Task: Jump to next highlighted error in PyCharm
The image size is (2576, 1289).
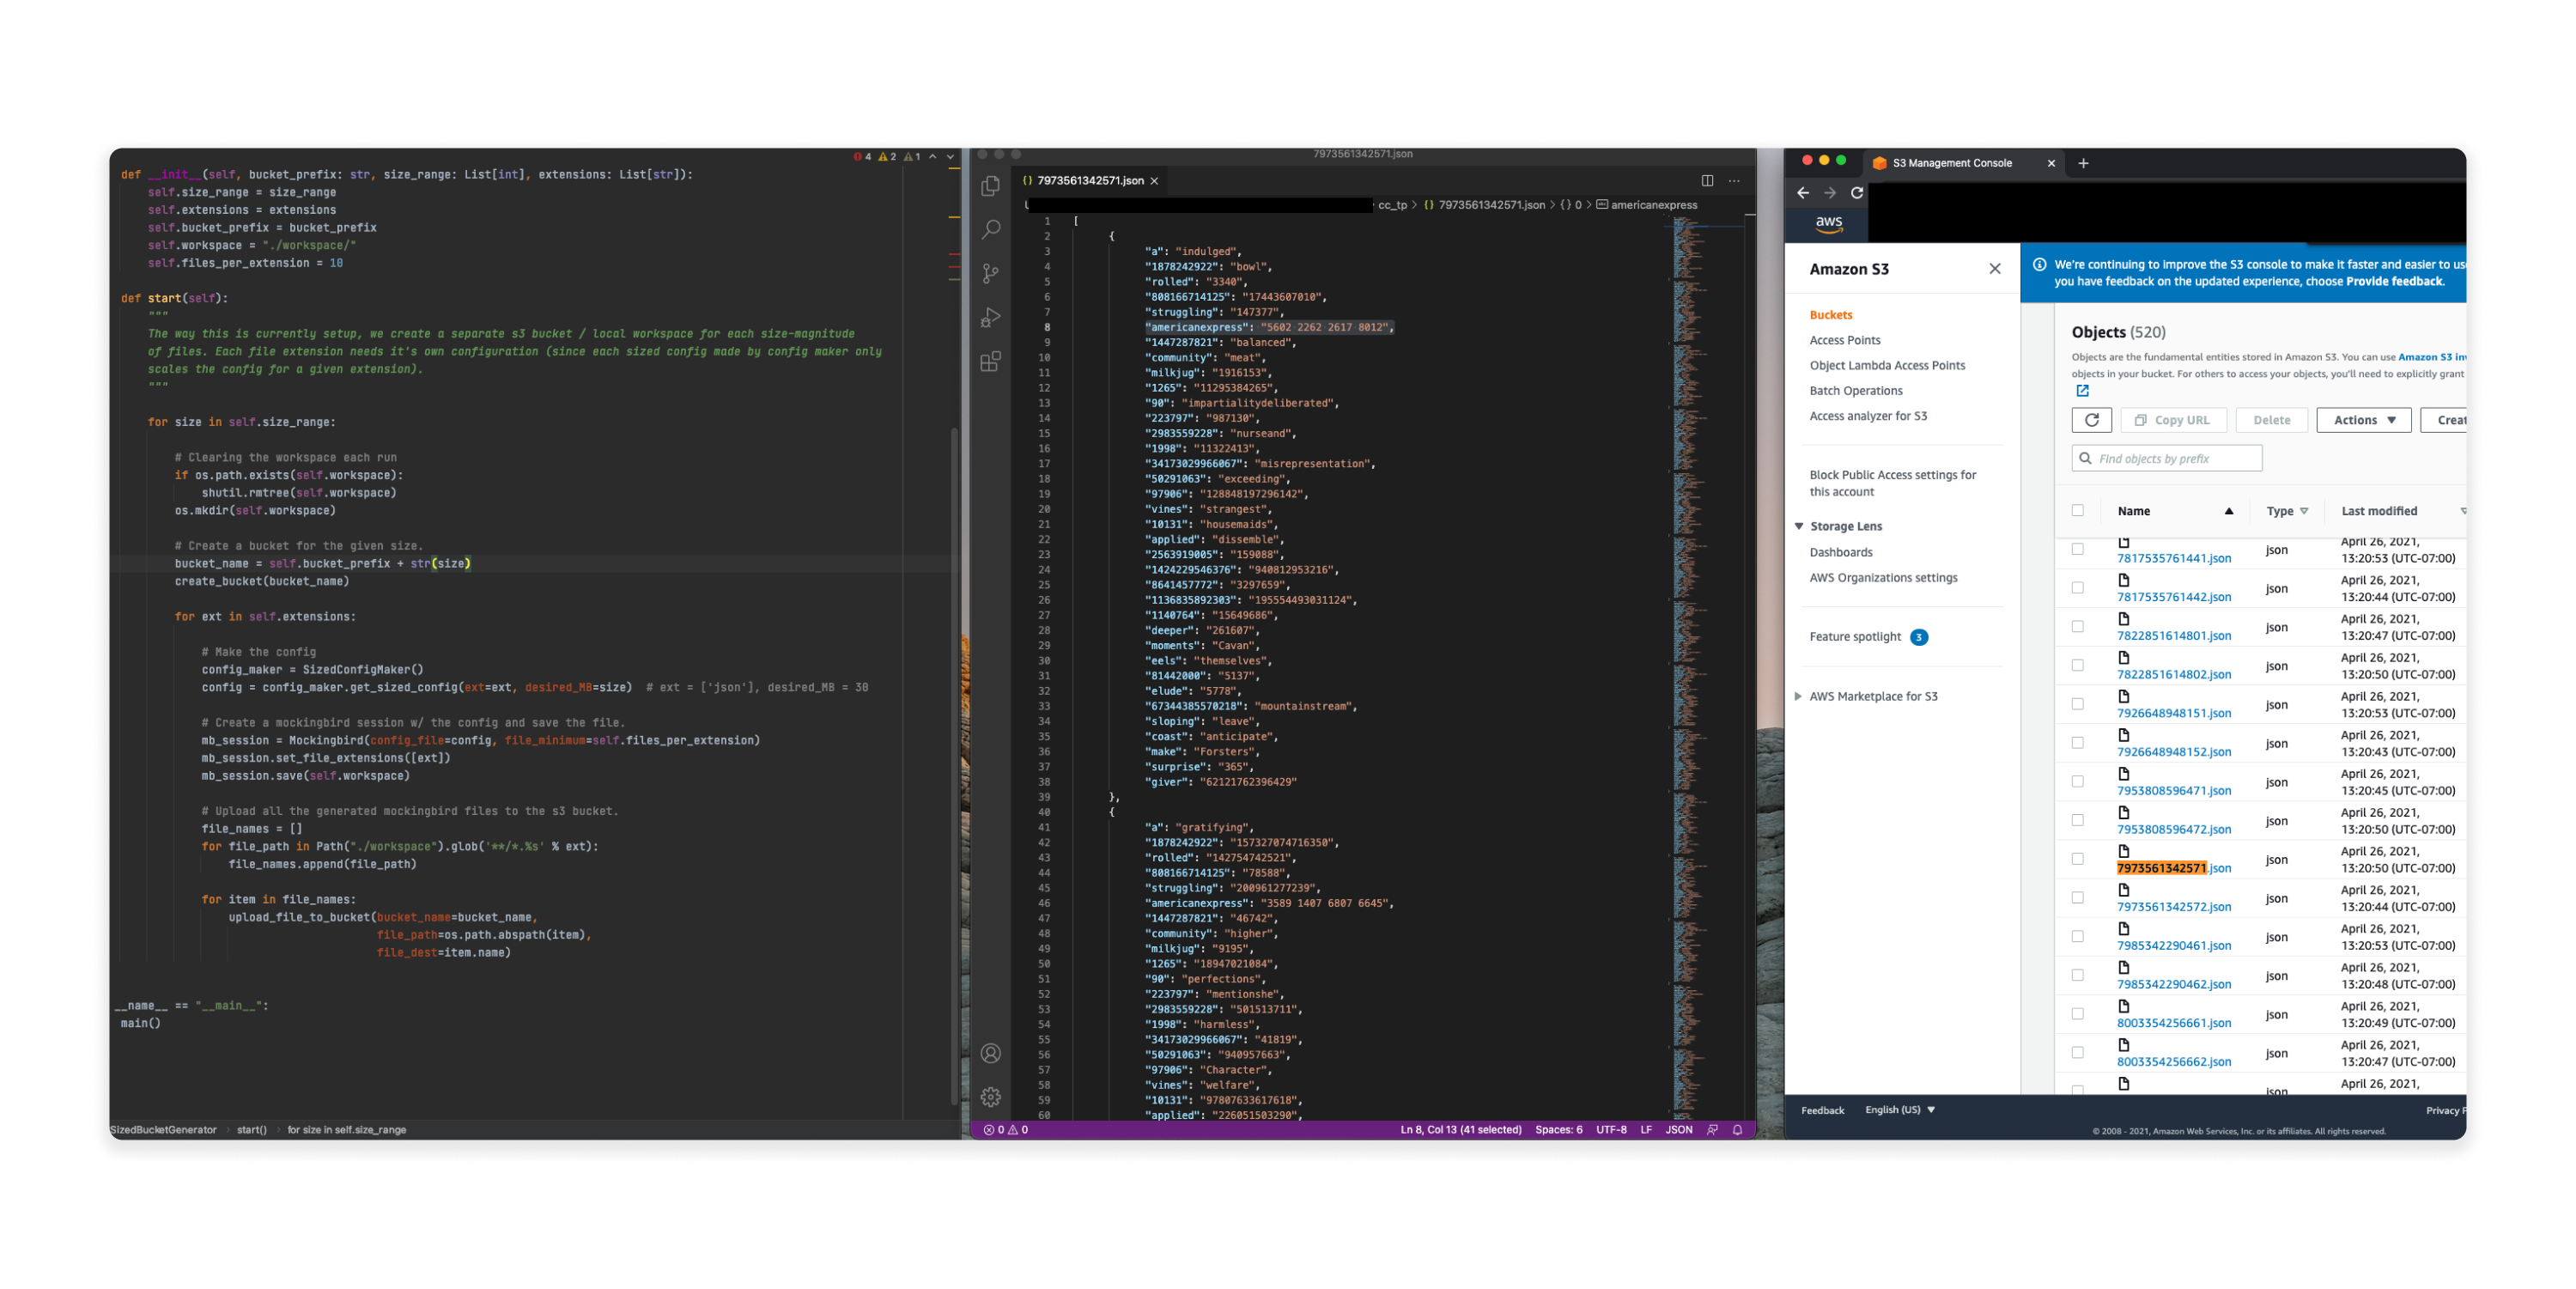Action: pyautogui.click(x=950, y=157)
